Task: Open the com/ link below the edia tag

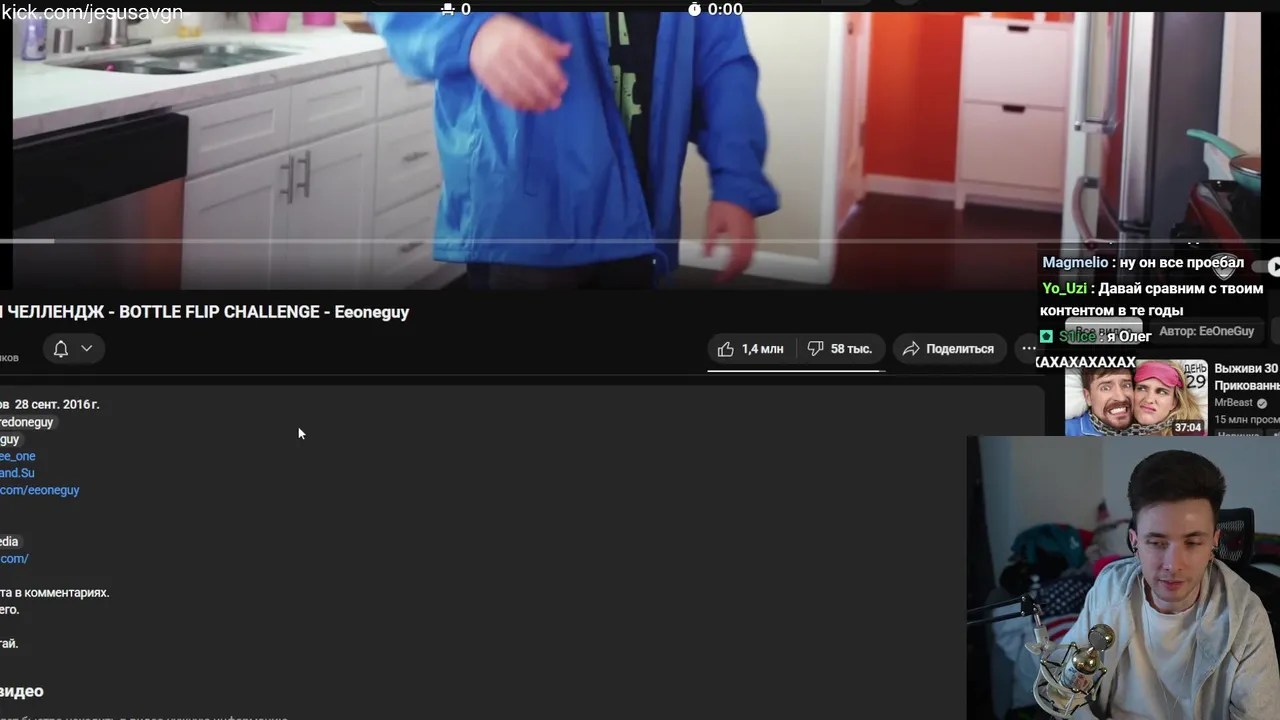Action: coord(14,558)
